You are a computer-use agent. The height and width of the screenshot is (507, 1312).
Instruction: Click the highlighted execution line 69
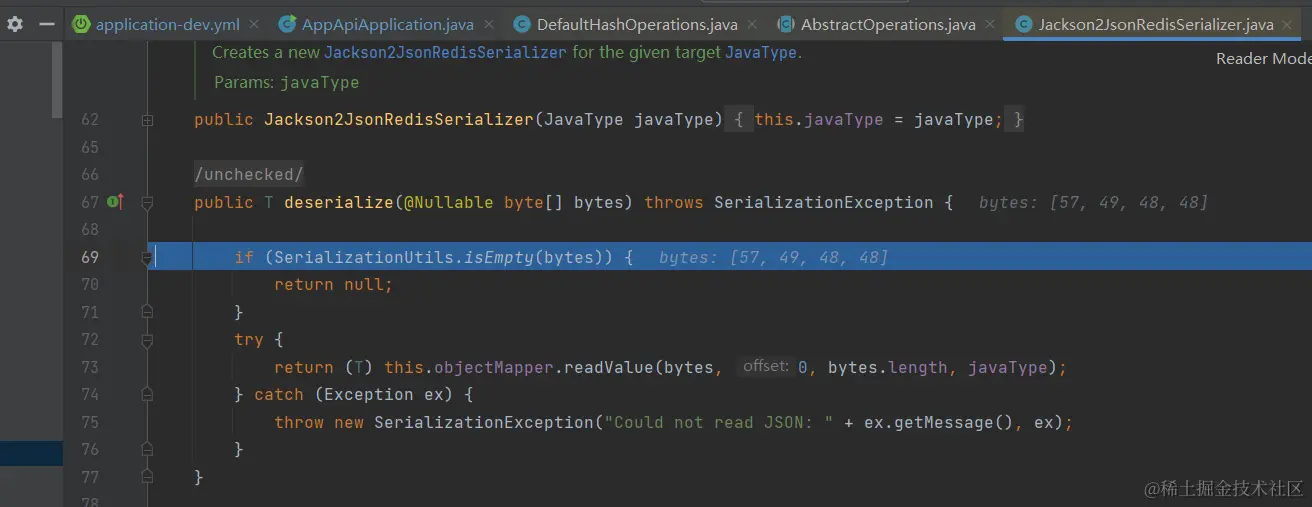[x=729, y=257]
